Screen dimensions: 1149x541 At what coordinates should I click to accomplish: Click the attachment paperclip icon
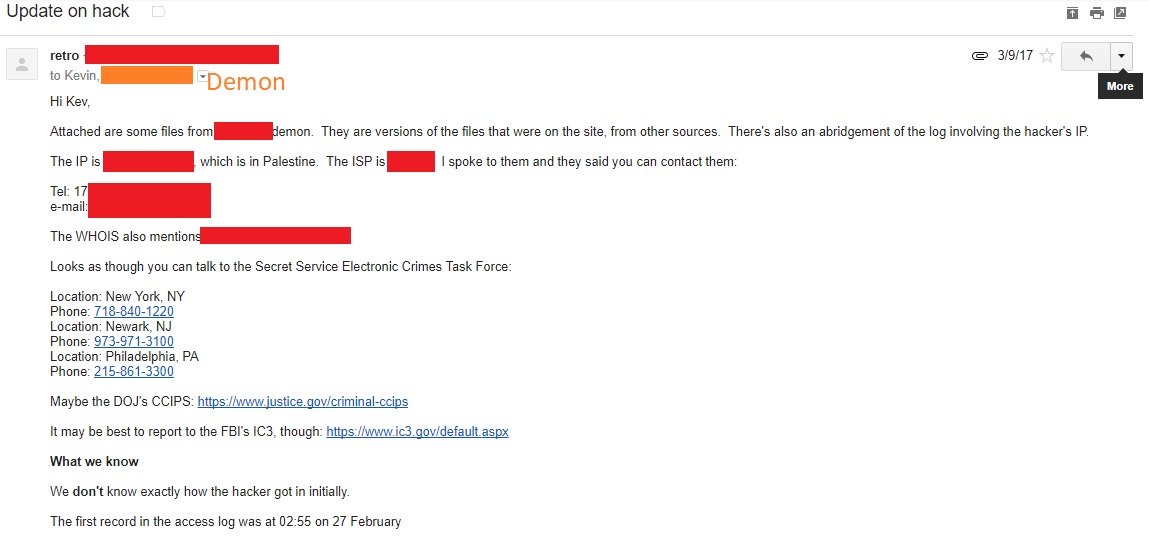pos(980,56)
